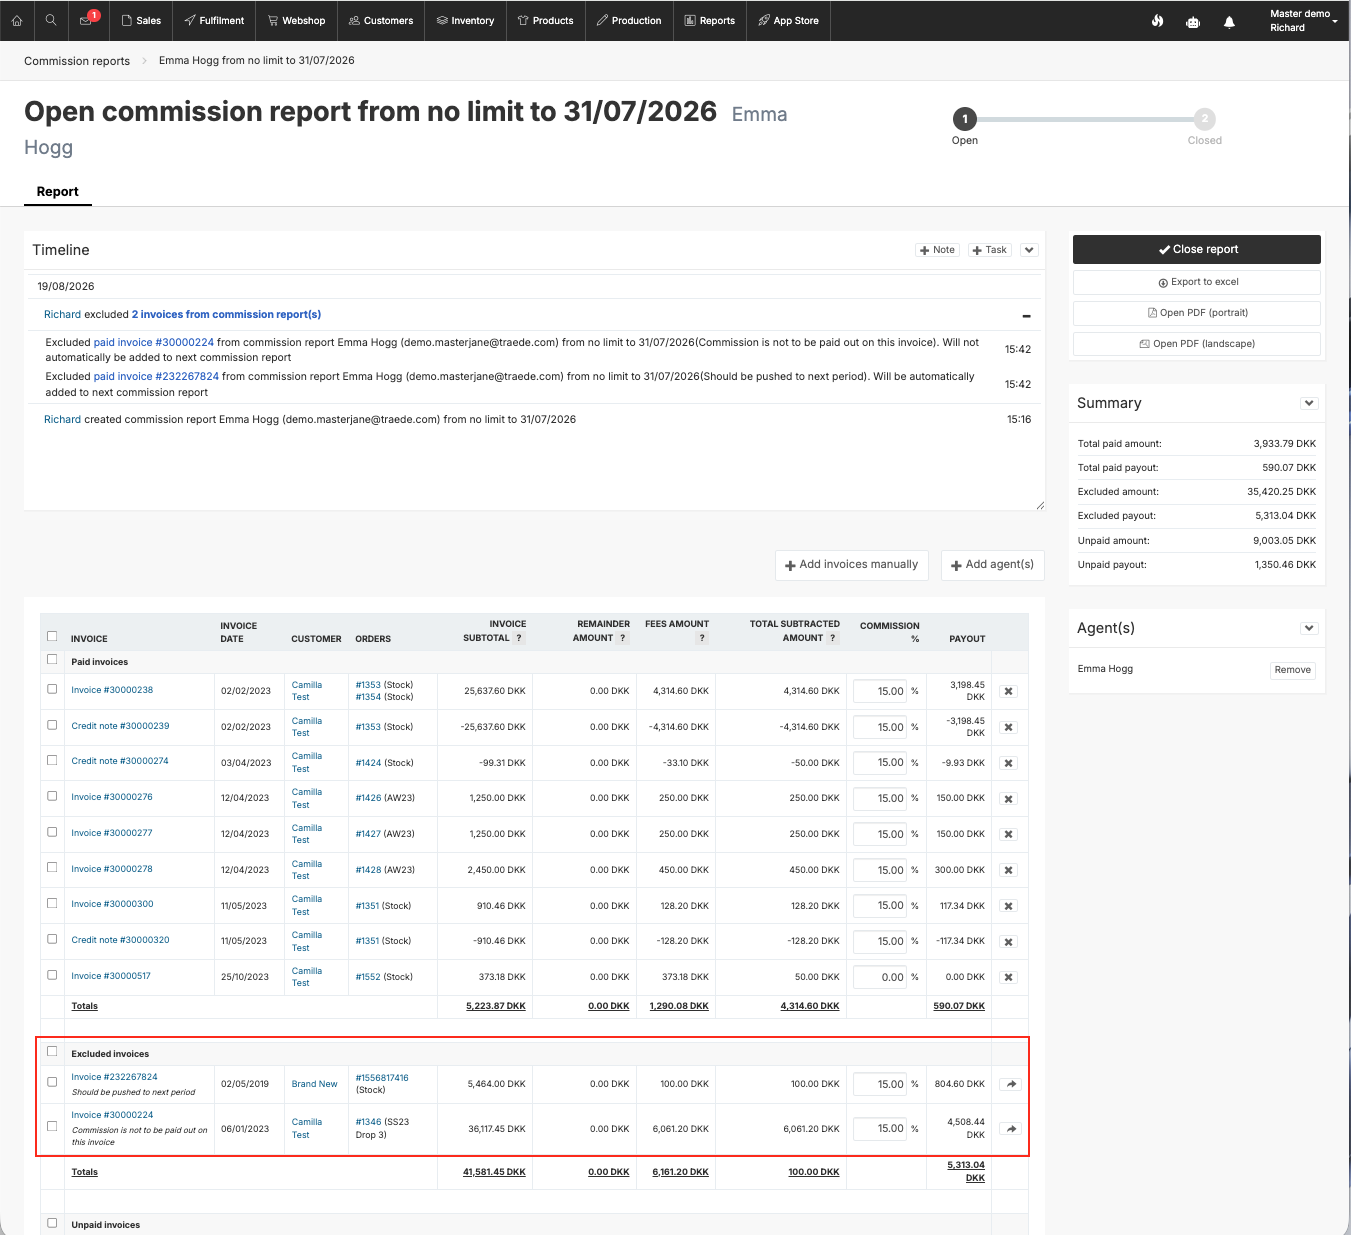
Task: Edit commission percent for Invoice #30000517
Action: 880,977
